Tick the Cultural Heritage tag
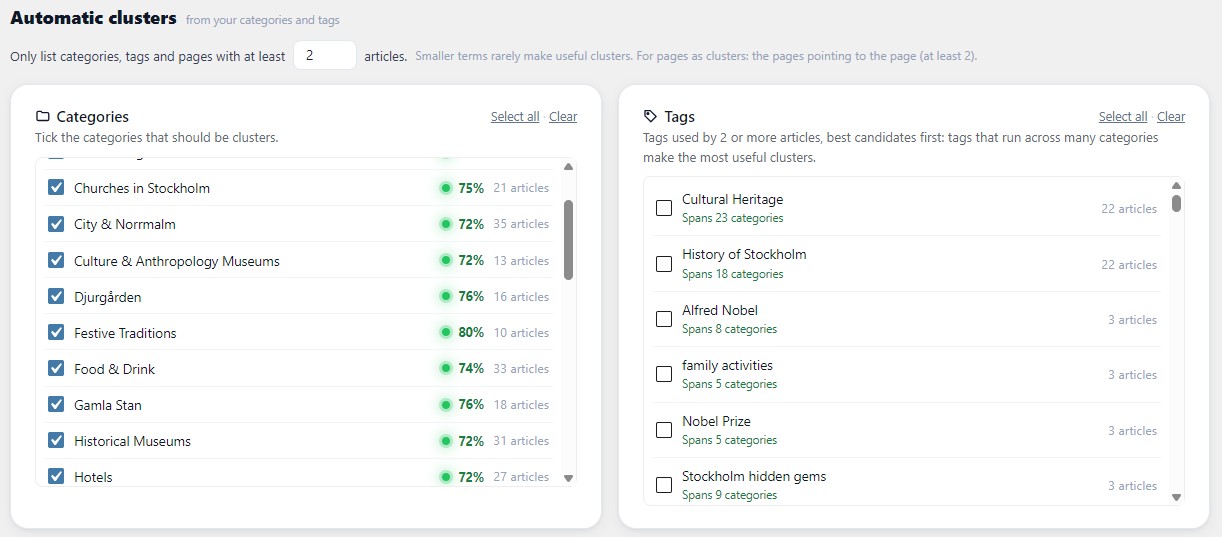The height and width of the screenshot is (537, 1222). [x=664, y=208]
